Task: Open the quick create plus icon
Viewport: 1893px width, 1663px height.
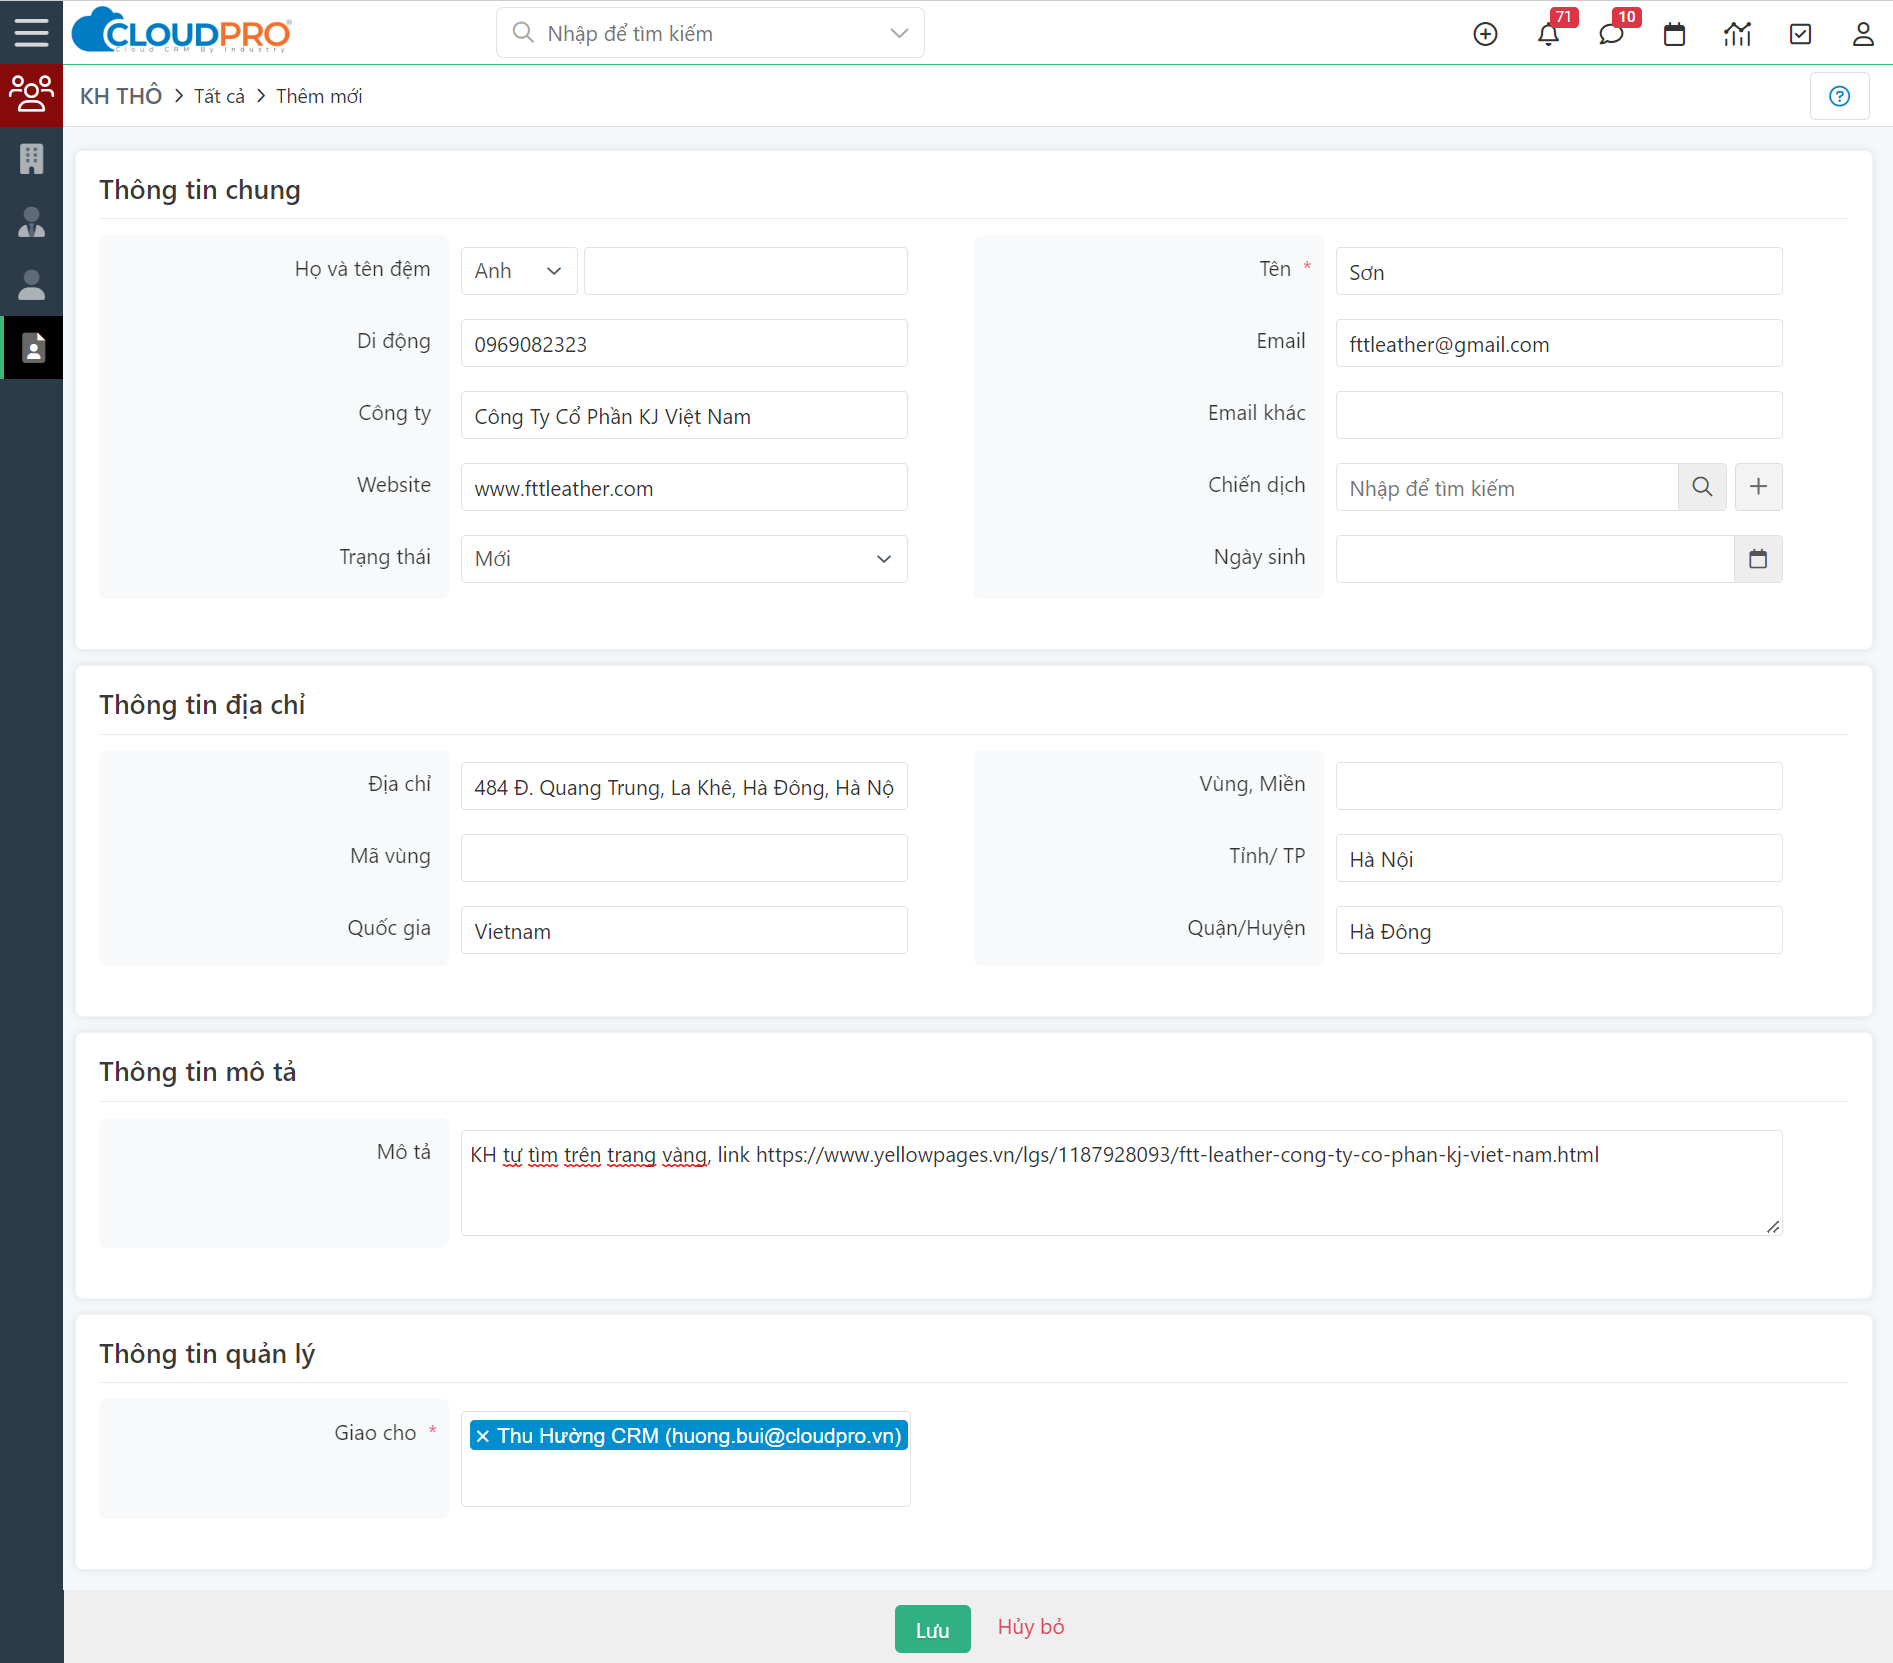Action: (1485, 34)
